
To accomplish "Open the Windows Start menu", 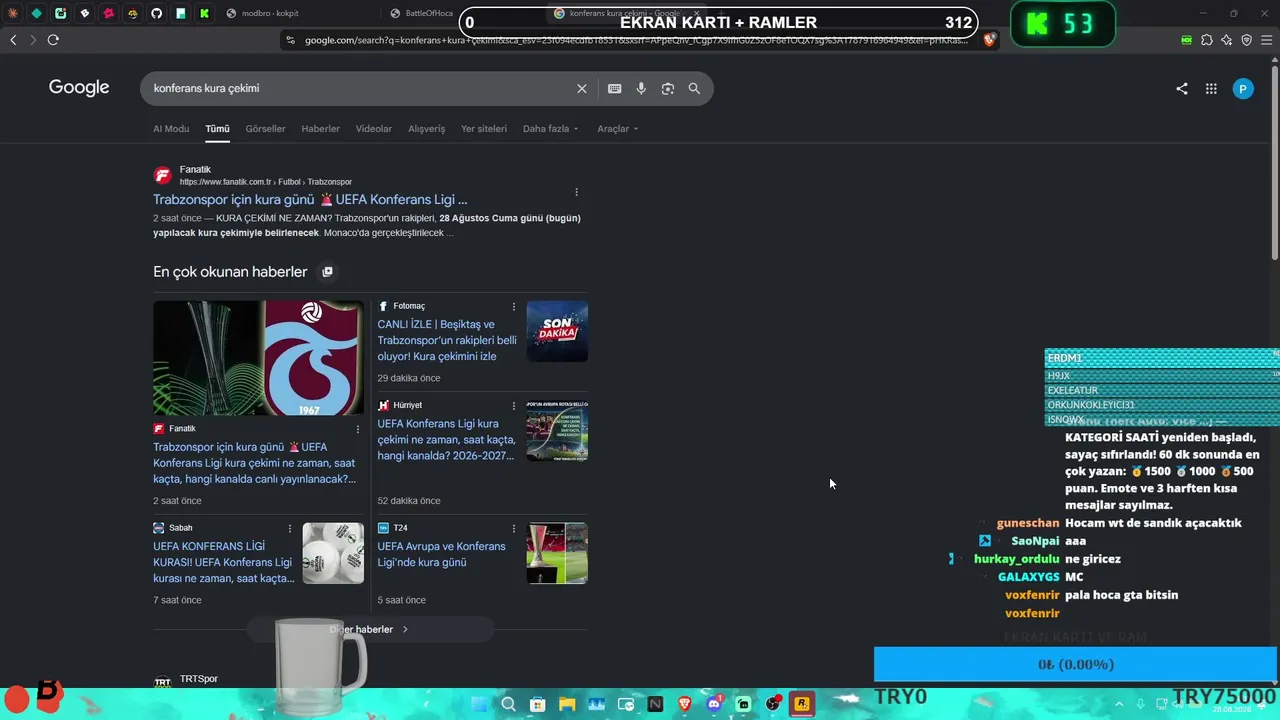I will click(481, 704).
